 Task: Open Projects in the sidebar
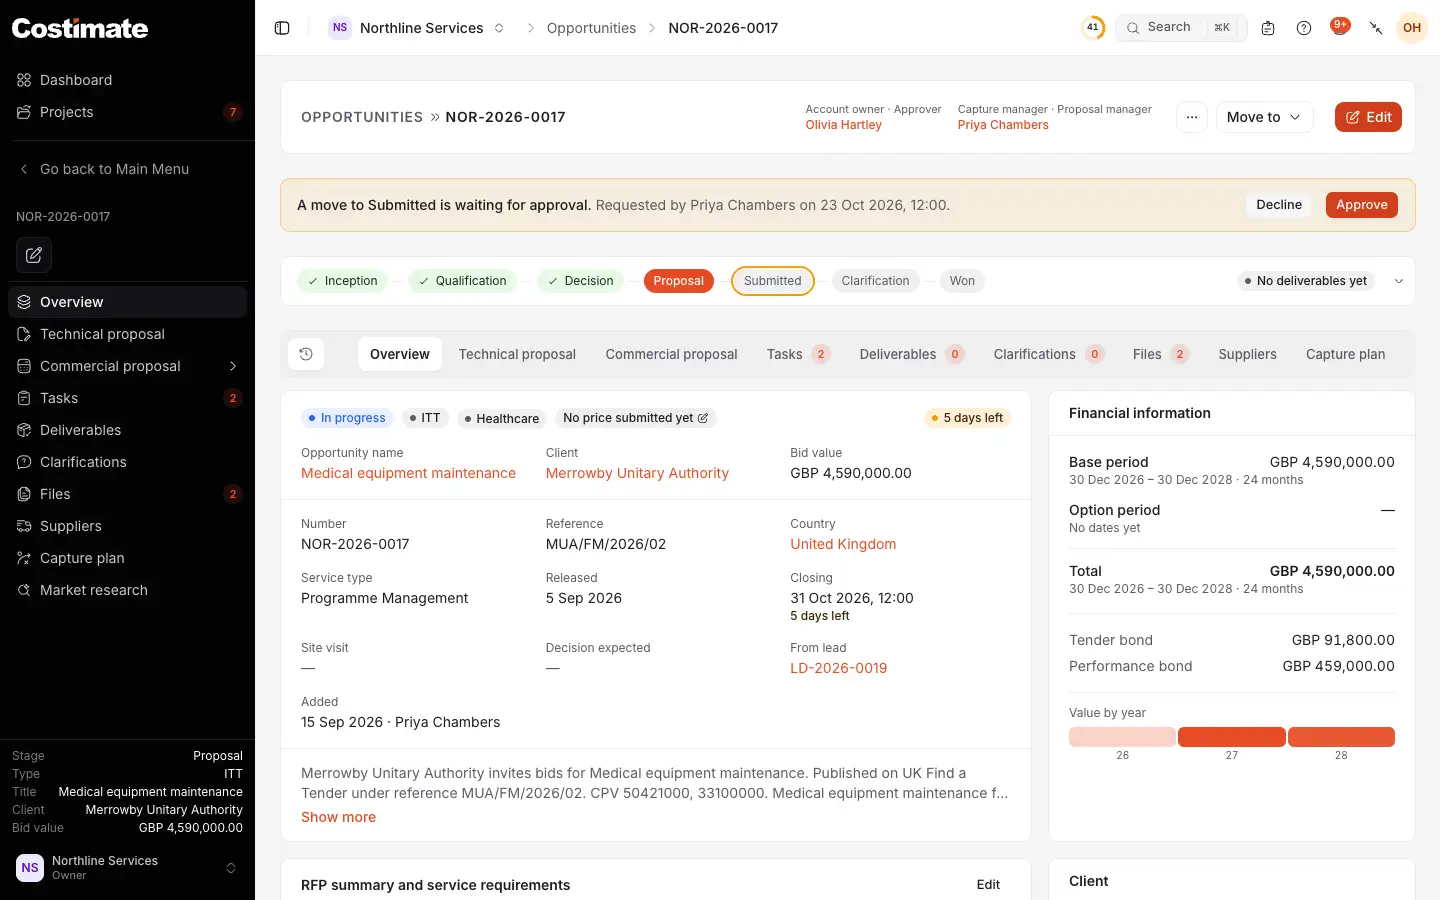(127, 112)
